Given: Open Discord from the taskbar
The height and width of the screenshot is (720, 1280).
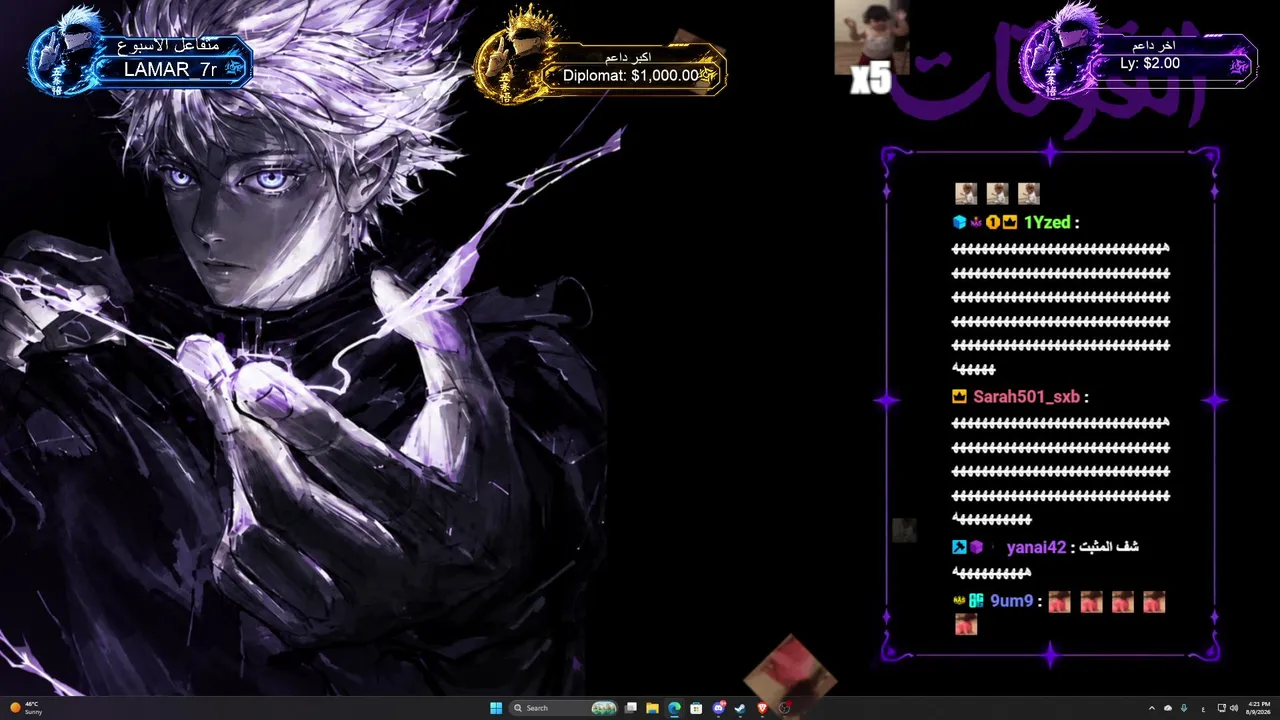Looking at the screenshot, I should pos(718,708).
